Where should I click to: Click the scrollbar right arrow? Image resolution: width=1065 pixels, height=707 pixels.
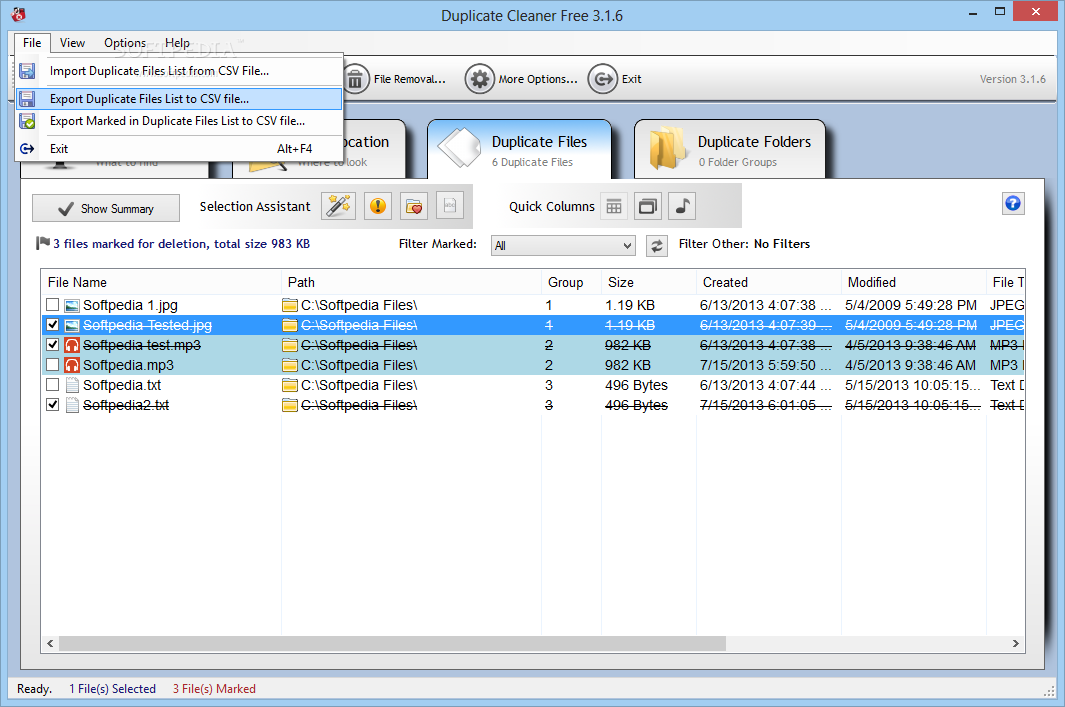click(x=1015, y=643)
